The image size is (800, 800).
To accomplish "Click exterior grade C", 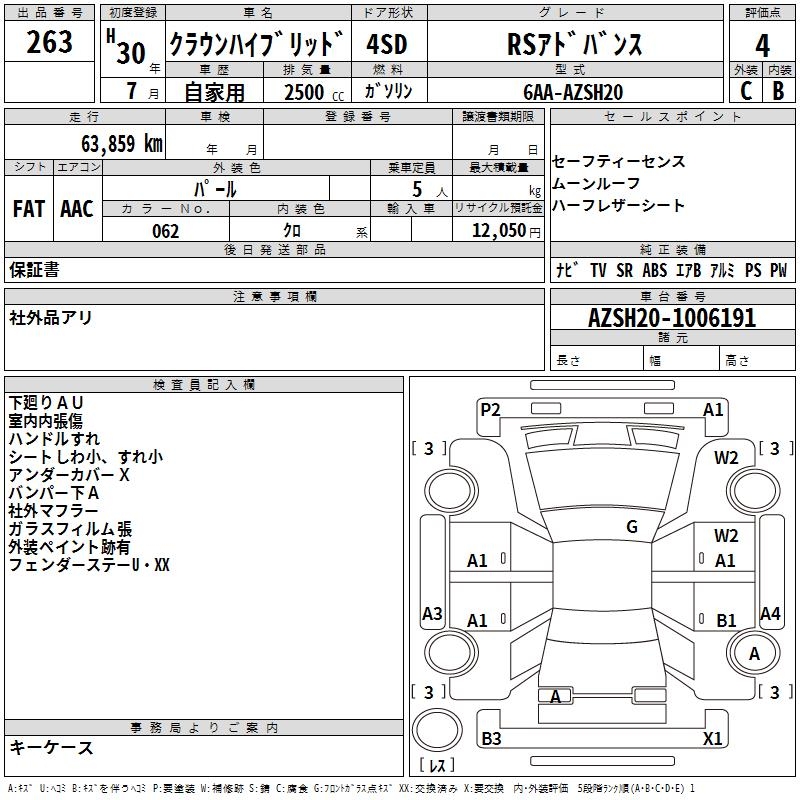I will tap(746, 91).
